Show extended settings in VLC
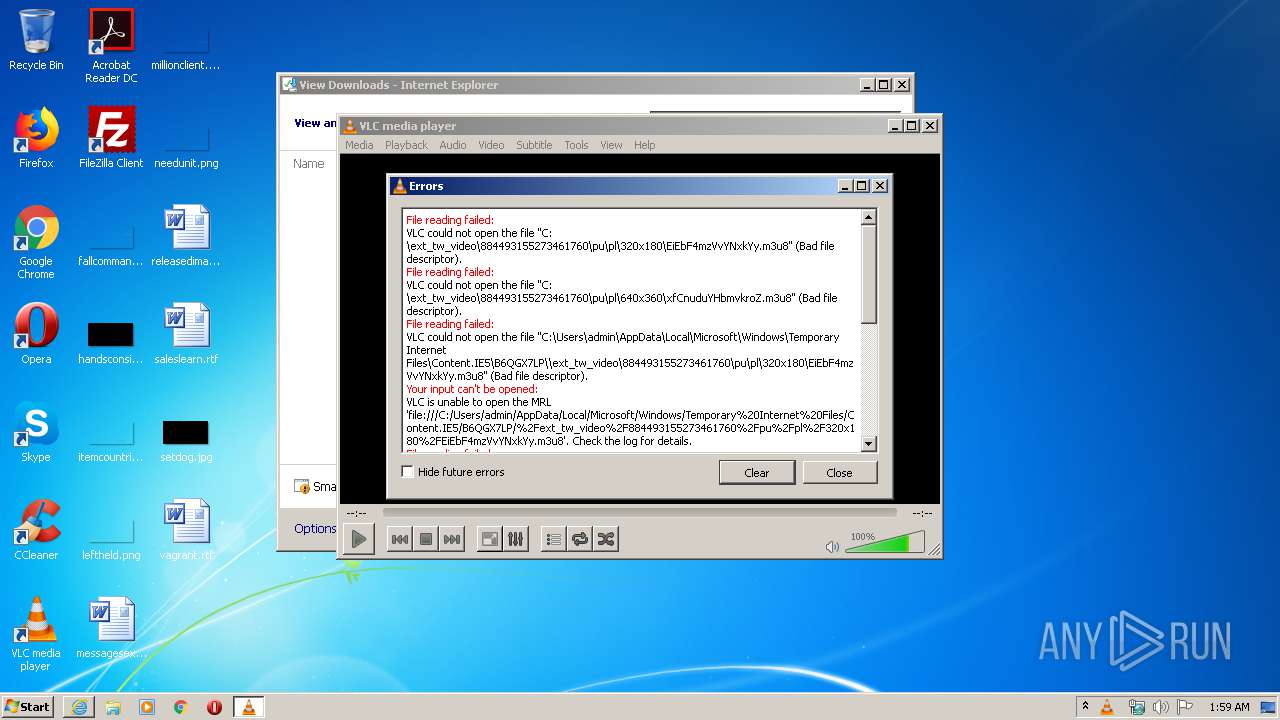 (515, 539)
